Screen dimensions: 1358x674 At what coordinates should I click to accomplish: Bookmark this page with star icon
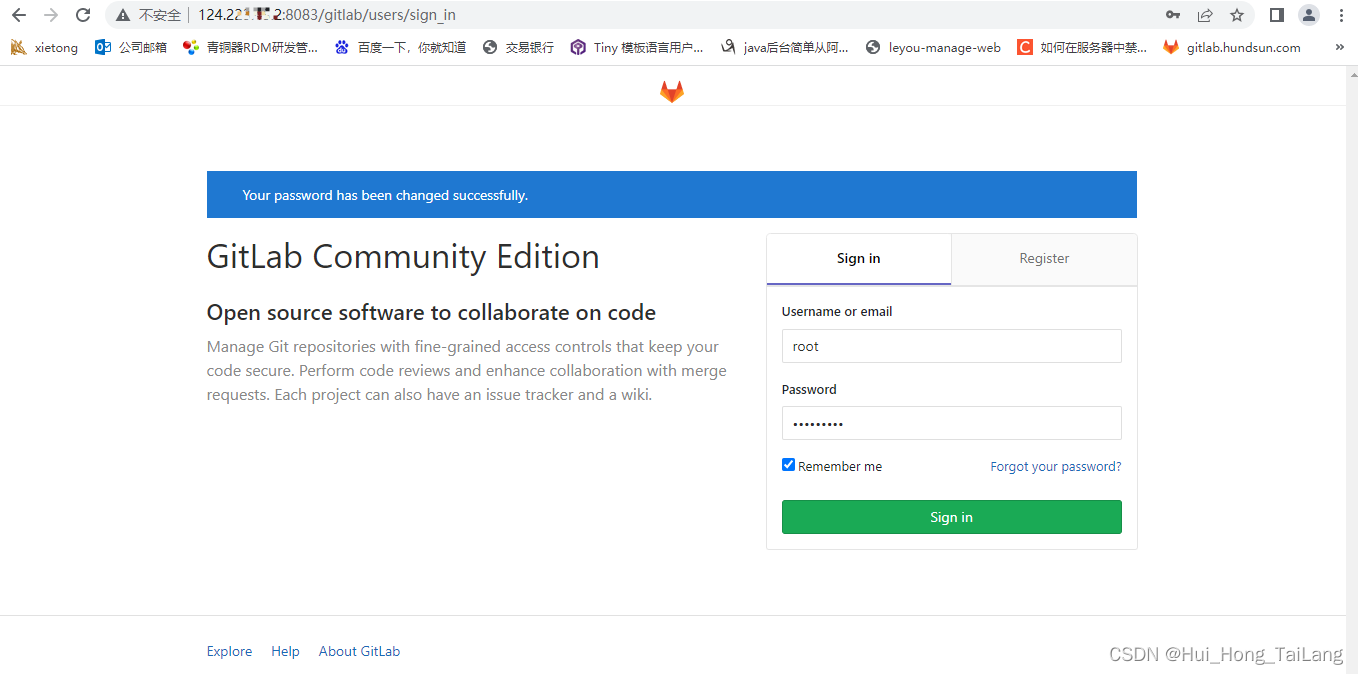point(1237,15)
